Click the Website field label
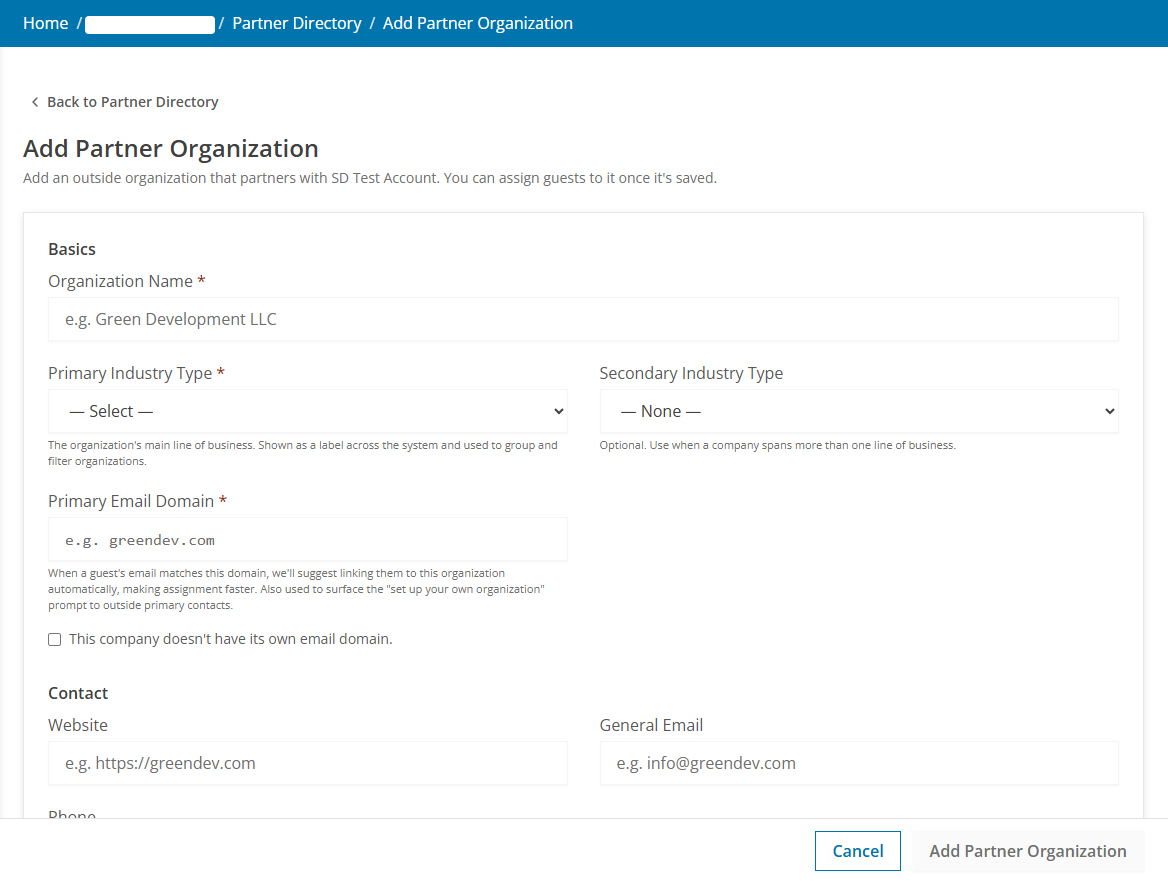 click(78, 725)
